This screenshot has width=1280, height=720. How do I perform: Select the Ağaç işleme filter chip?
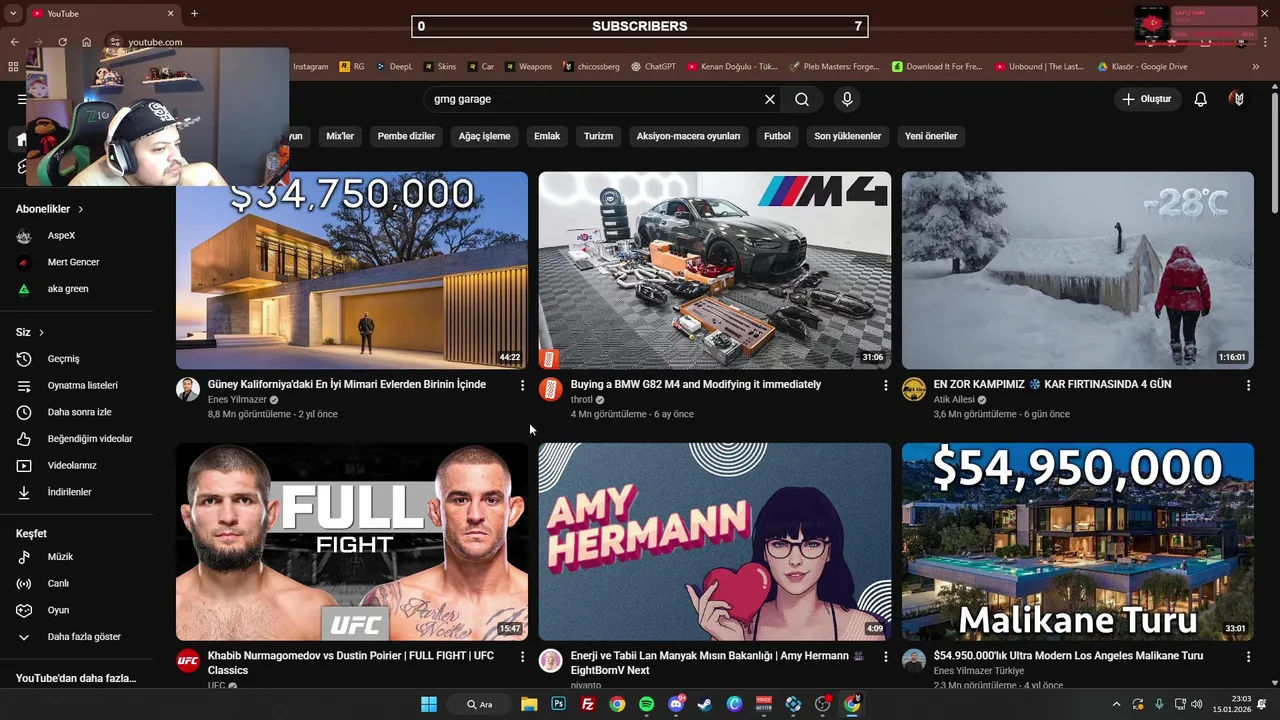point(484,136)
